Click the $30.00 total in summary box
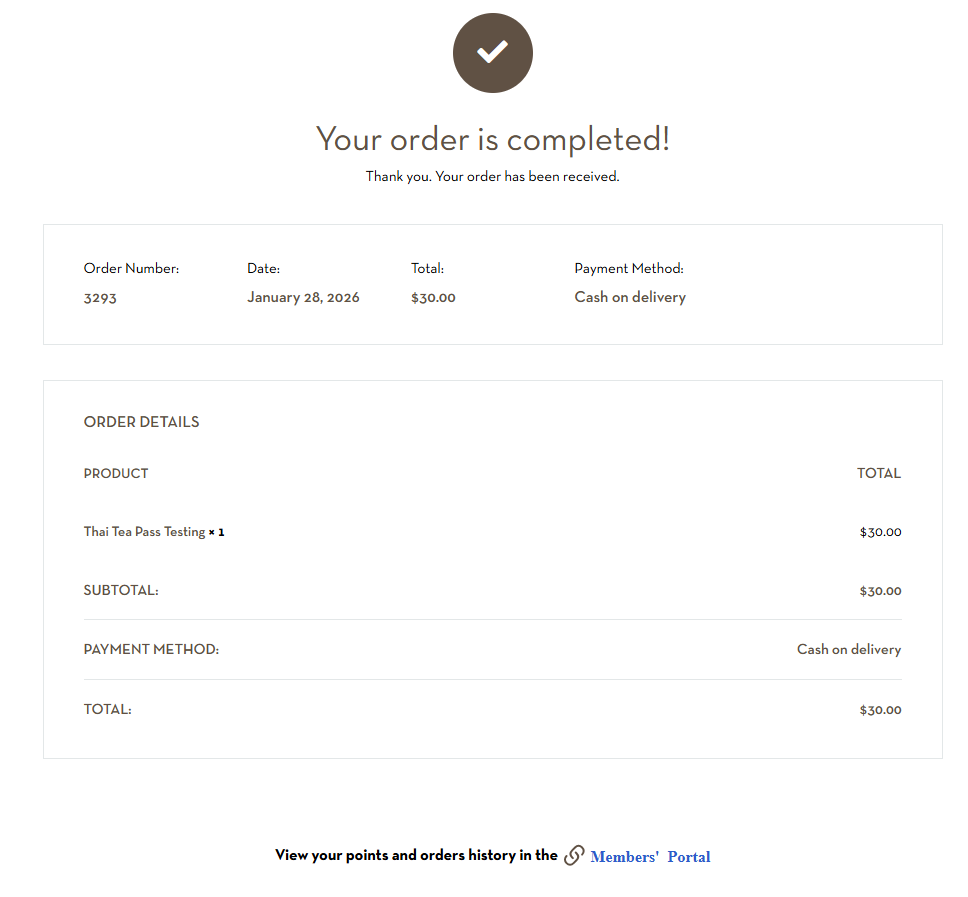The image size is (968, 897). [x=433, y=298]
